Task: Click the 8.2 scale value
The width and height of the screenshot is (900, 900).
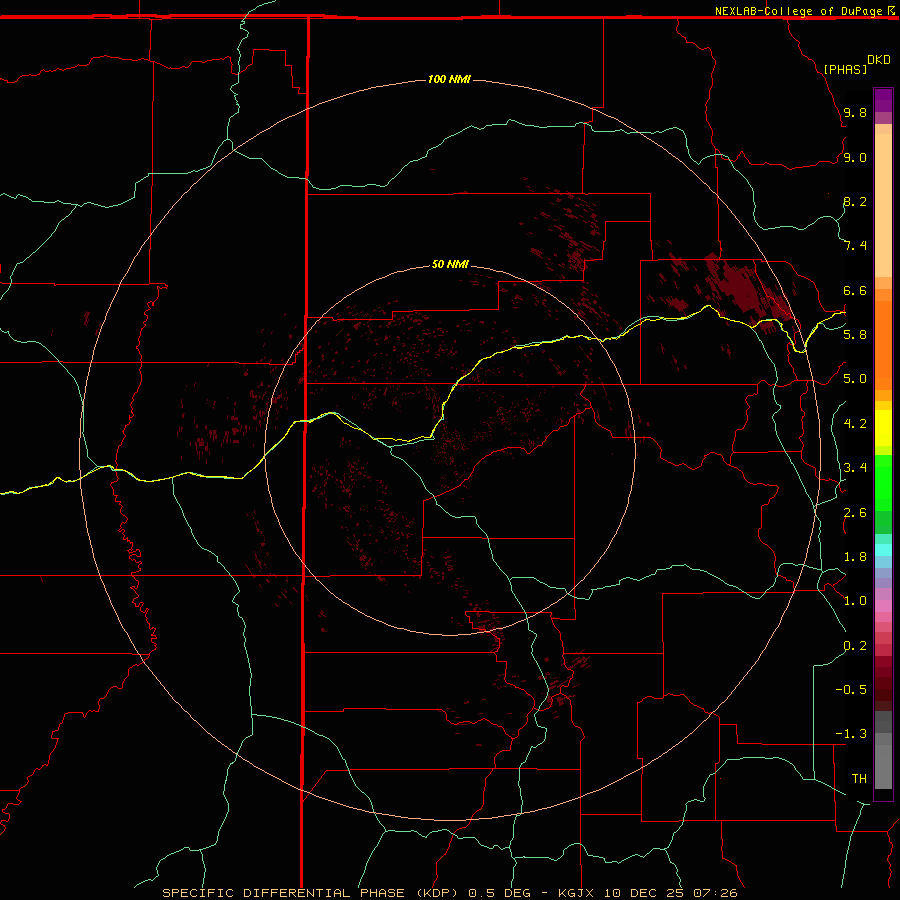Action: 855,201
